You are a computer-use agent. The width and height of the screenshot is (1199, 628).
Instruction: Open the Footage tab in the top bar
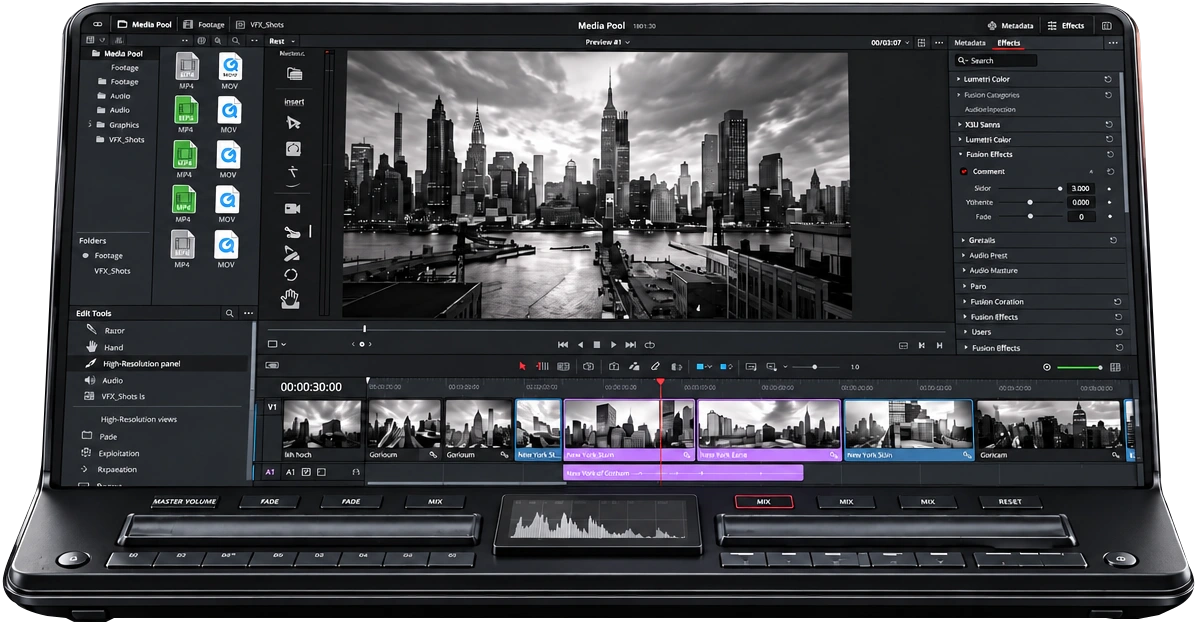pos(204,24)
